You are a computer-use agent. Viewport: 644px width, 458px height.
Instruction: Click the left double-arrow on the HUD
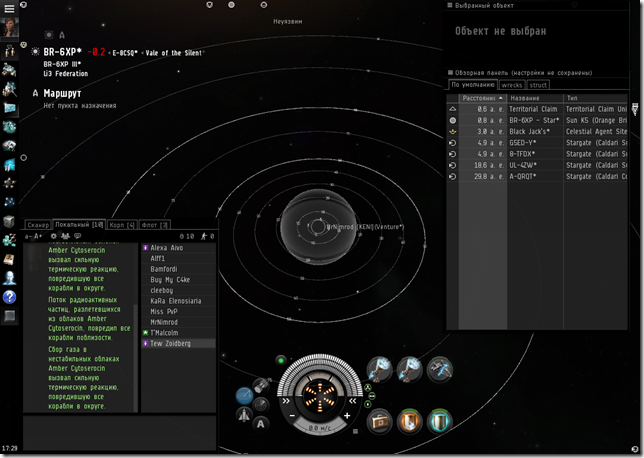point(286,400)
